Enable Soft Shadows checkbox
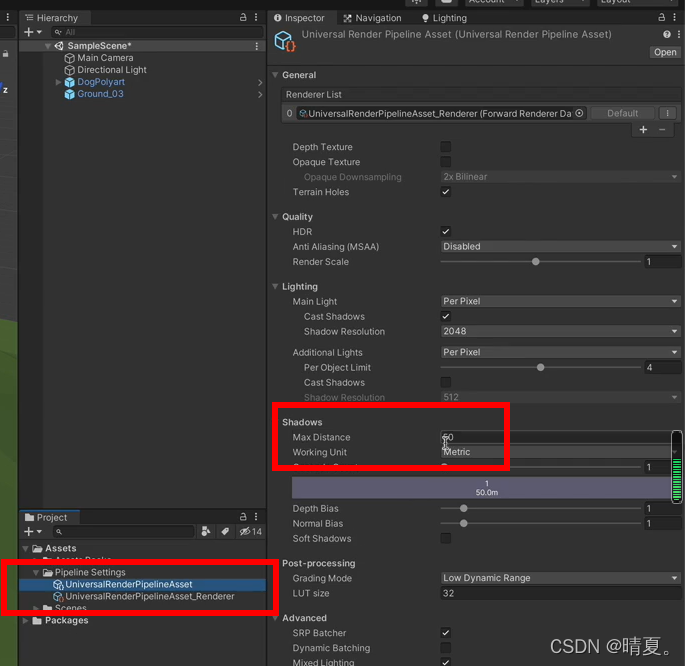 tap(446, 538)
